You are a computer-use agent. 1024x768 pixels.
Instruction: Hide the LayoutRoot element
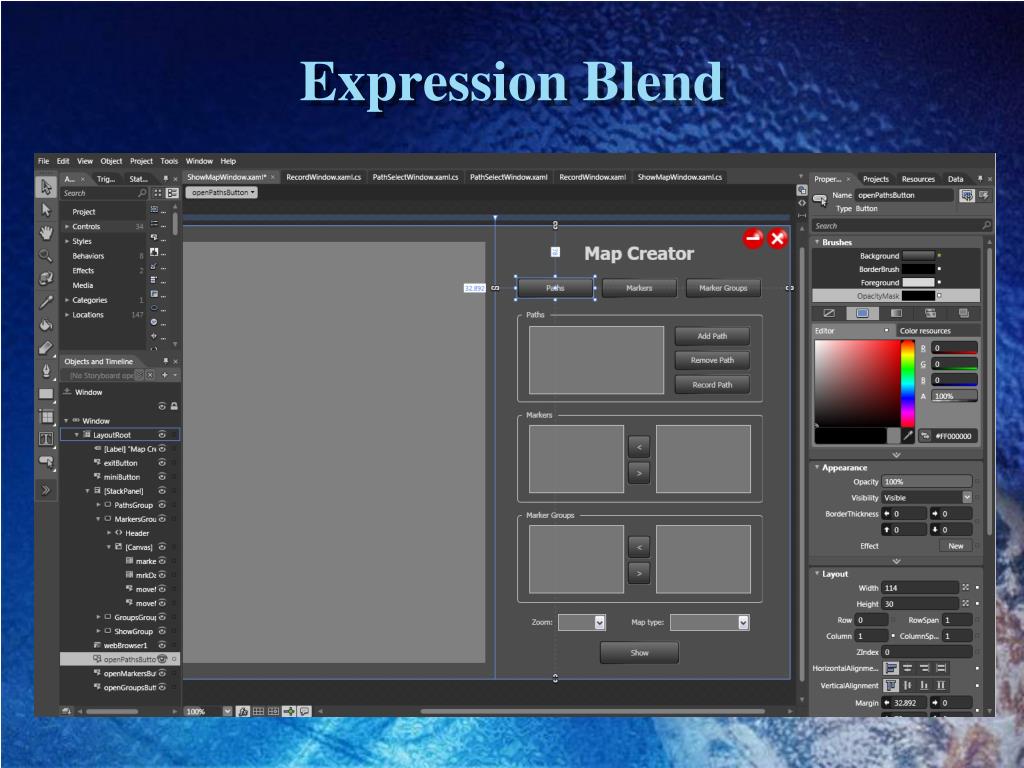[162, 435]
